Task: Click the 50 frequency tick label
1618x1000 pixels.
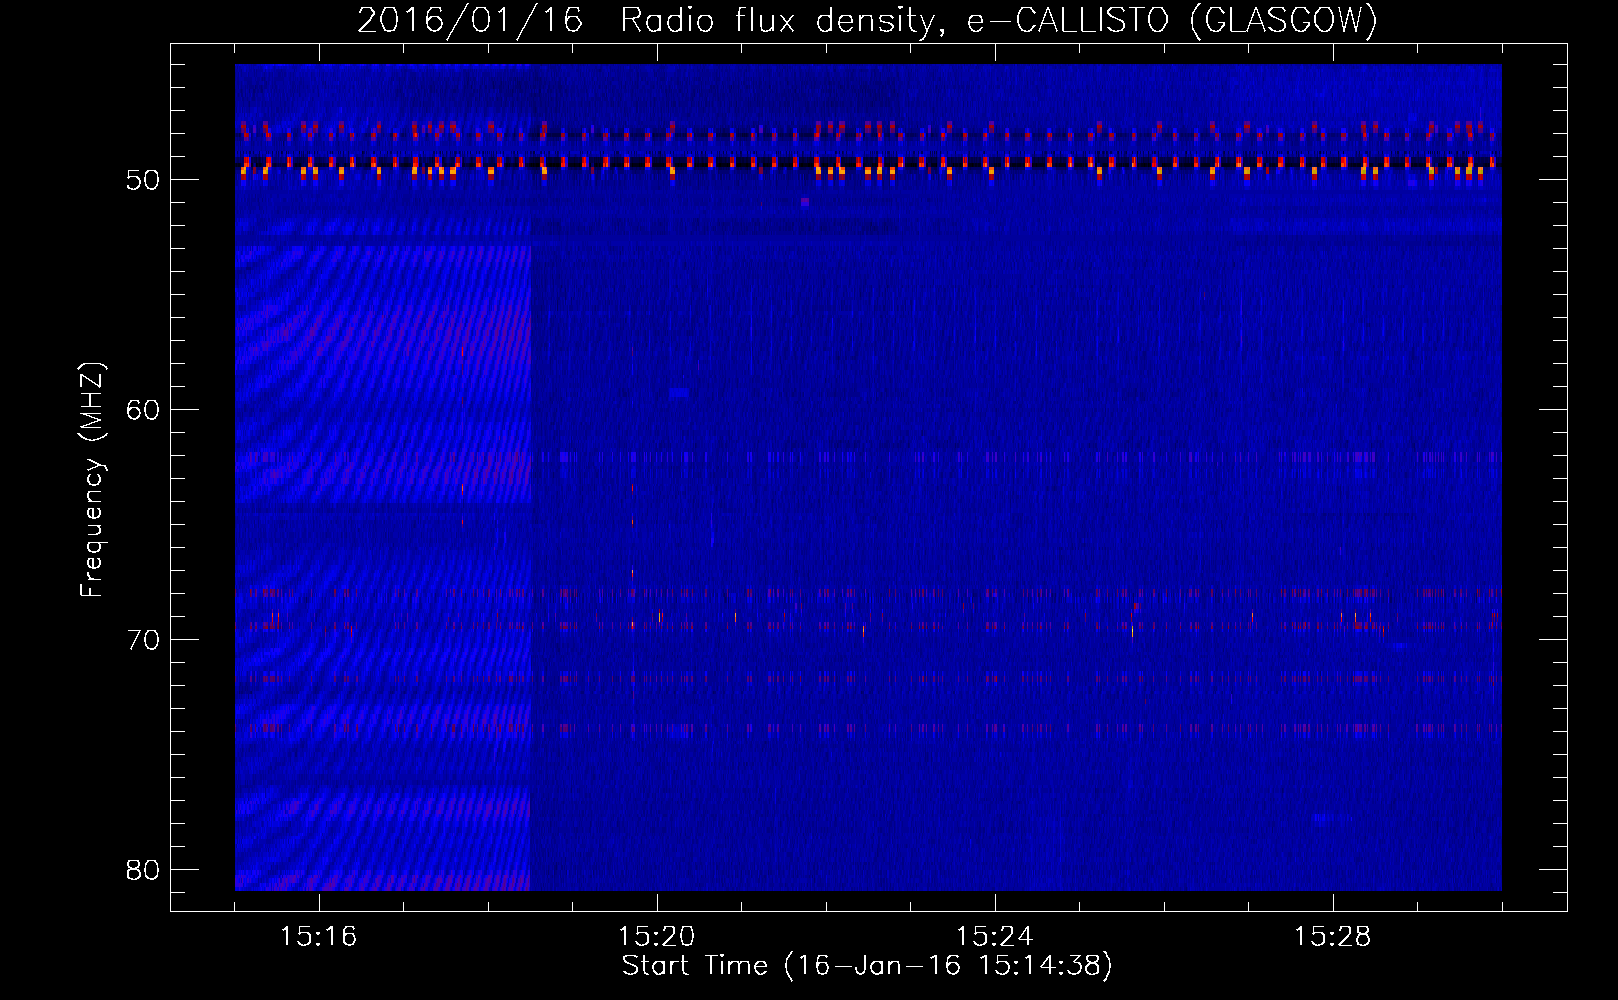Action: [144, 180]
